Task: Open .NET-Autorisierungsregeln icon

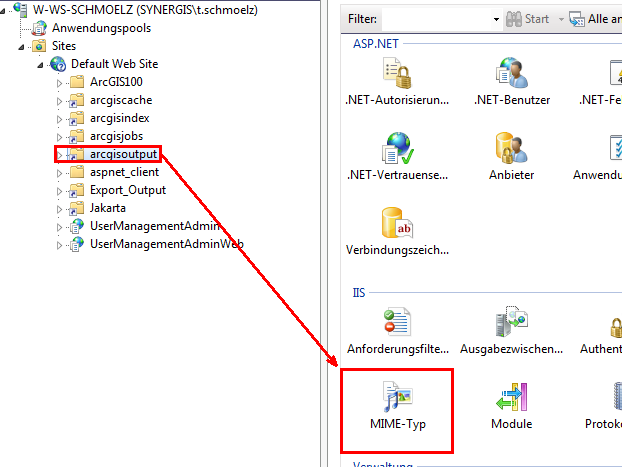Action: (x=397, y=73)
